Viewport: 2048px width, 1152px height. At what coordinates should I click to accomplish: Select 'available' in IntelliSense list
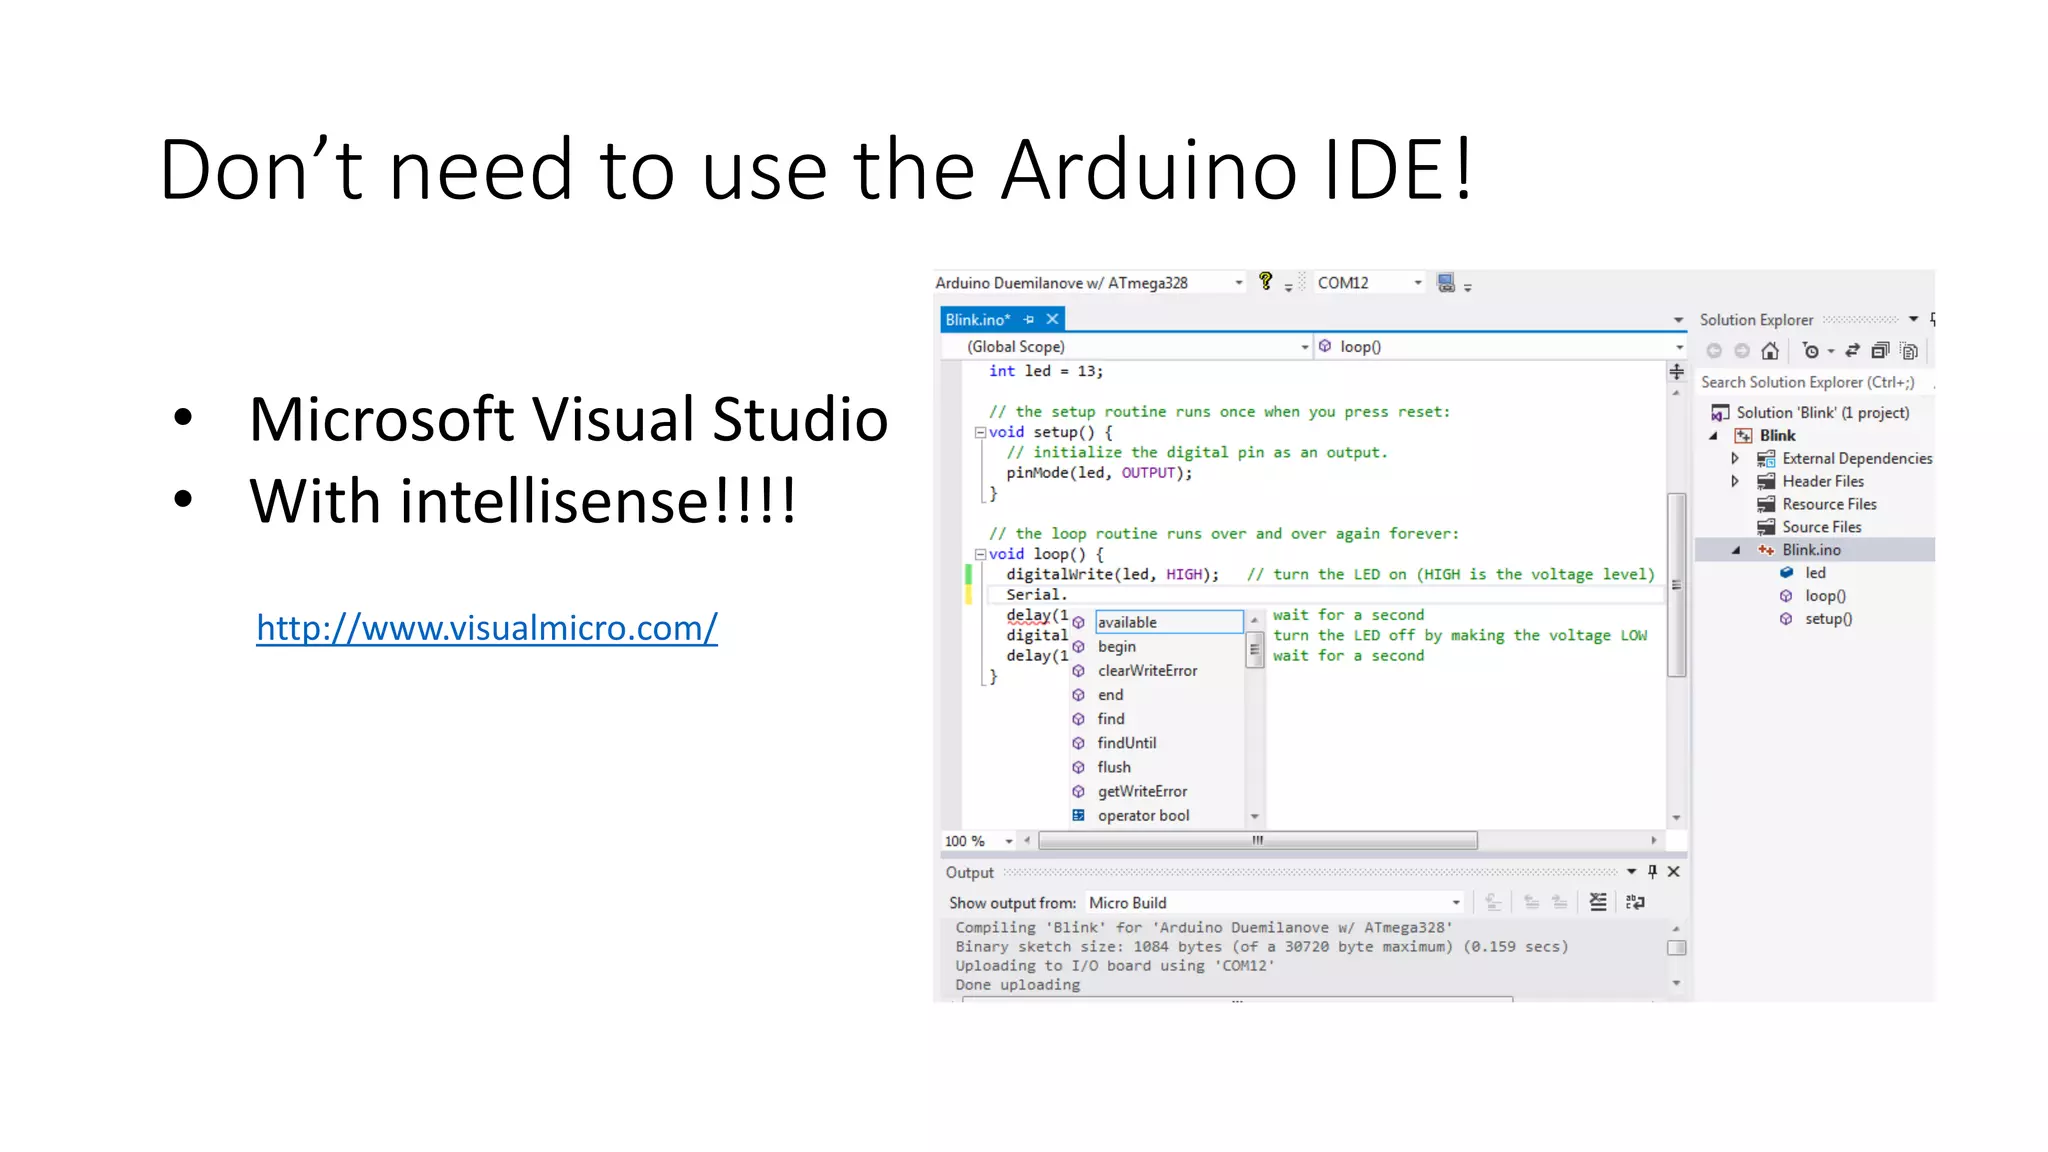tap(1169, 622)
